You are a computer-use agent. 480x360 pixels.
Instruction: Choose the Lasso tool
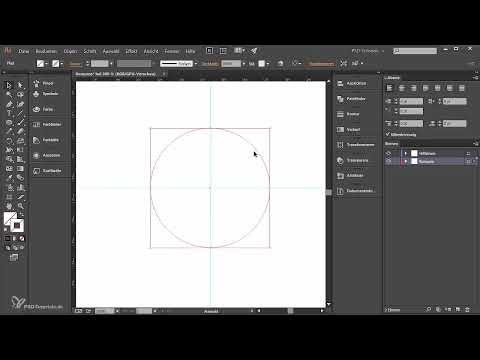pyautogui.click(x=20, y=95)
